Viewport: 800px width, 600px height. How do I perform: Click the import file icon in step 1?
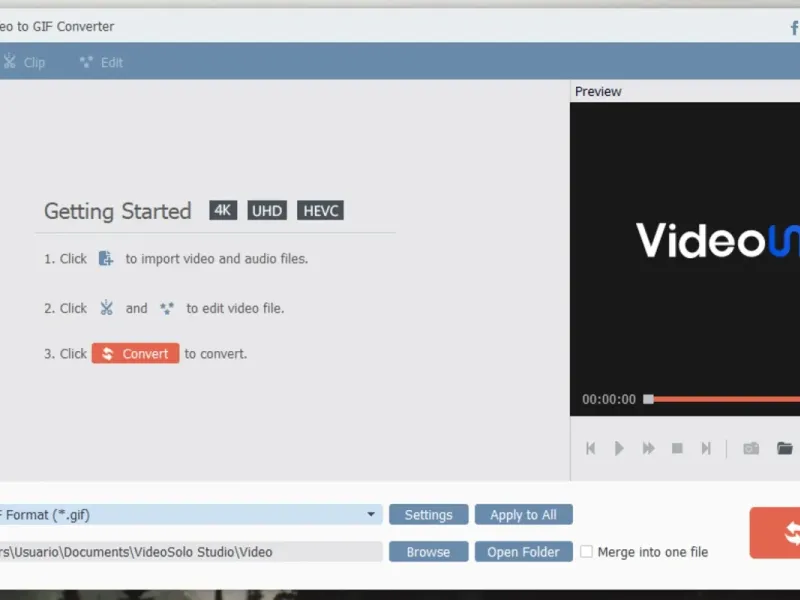(x=106, y=258)
